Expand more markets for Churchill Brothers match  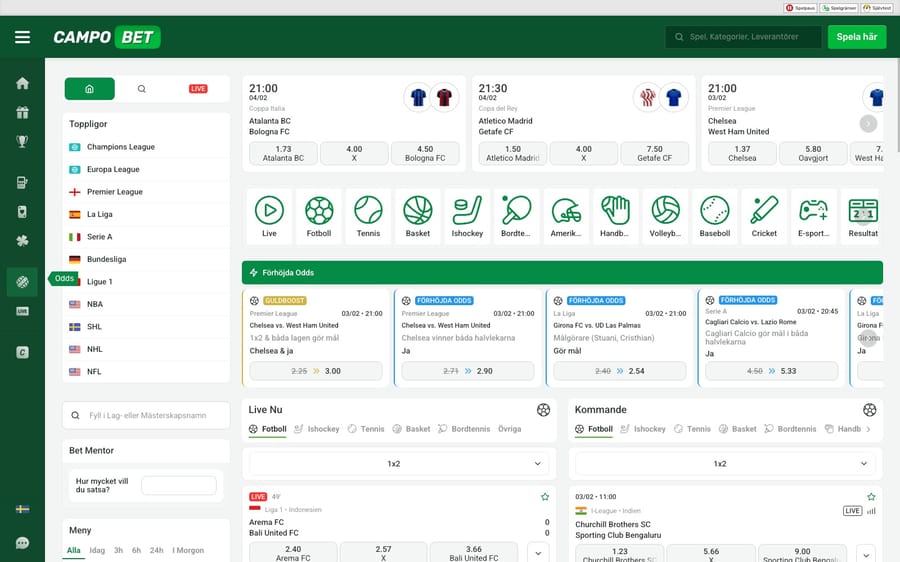866,553
